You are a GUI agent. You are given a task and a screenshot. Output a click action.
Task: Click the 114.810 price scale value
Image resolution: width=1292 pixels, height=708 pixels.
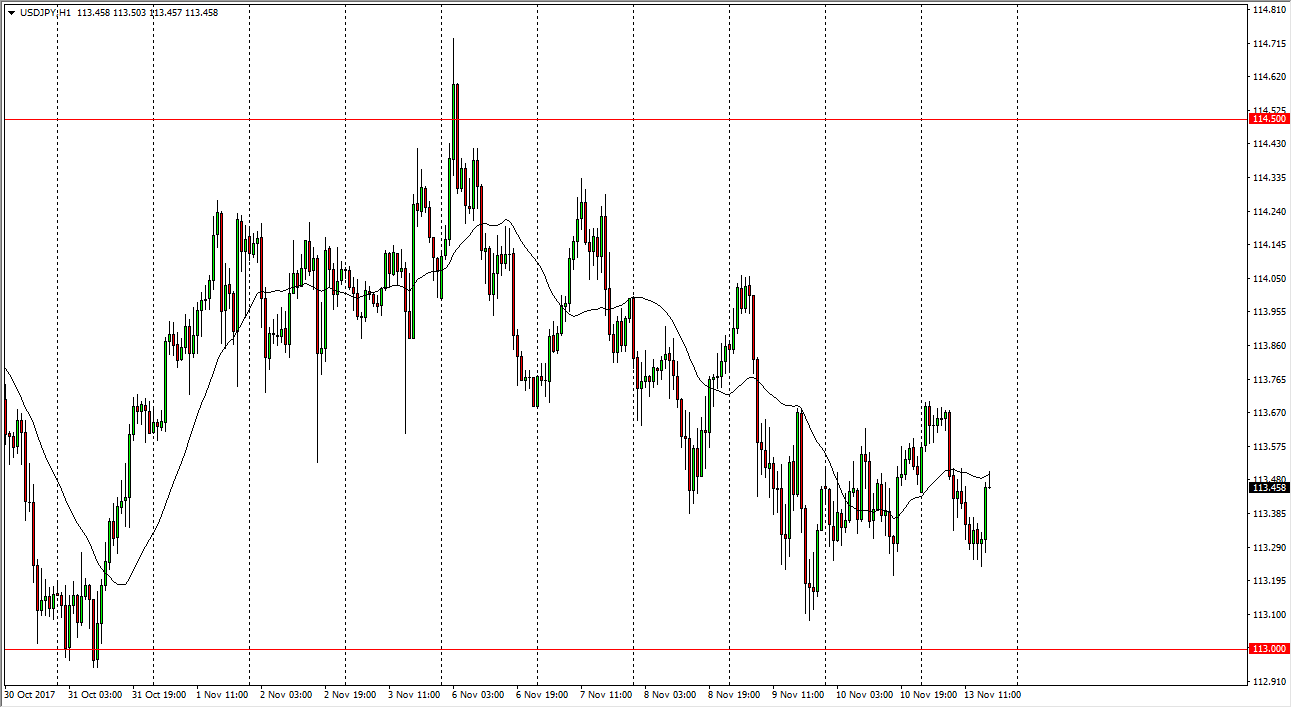click(1268, 10)
